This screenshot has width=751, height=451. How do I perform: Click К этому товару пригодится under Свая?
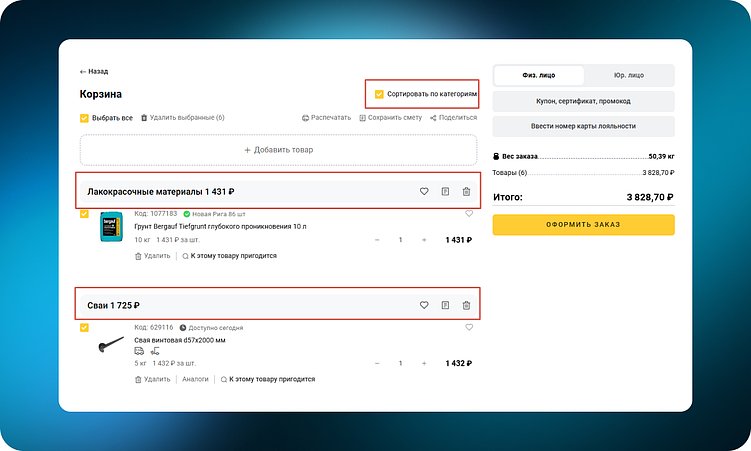[268, 379]
